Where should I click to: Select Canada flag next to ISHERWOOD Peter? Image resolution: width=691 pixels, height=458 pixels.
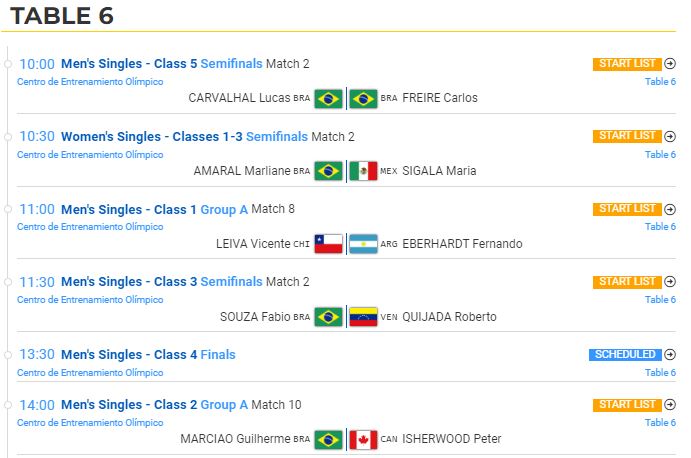[x=363, y=439]
